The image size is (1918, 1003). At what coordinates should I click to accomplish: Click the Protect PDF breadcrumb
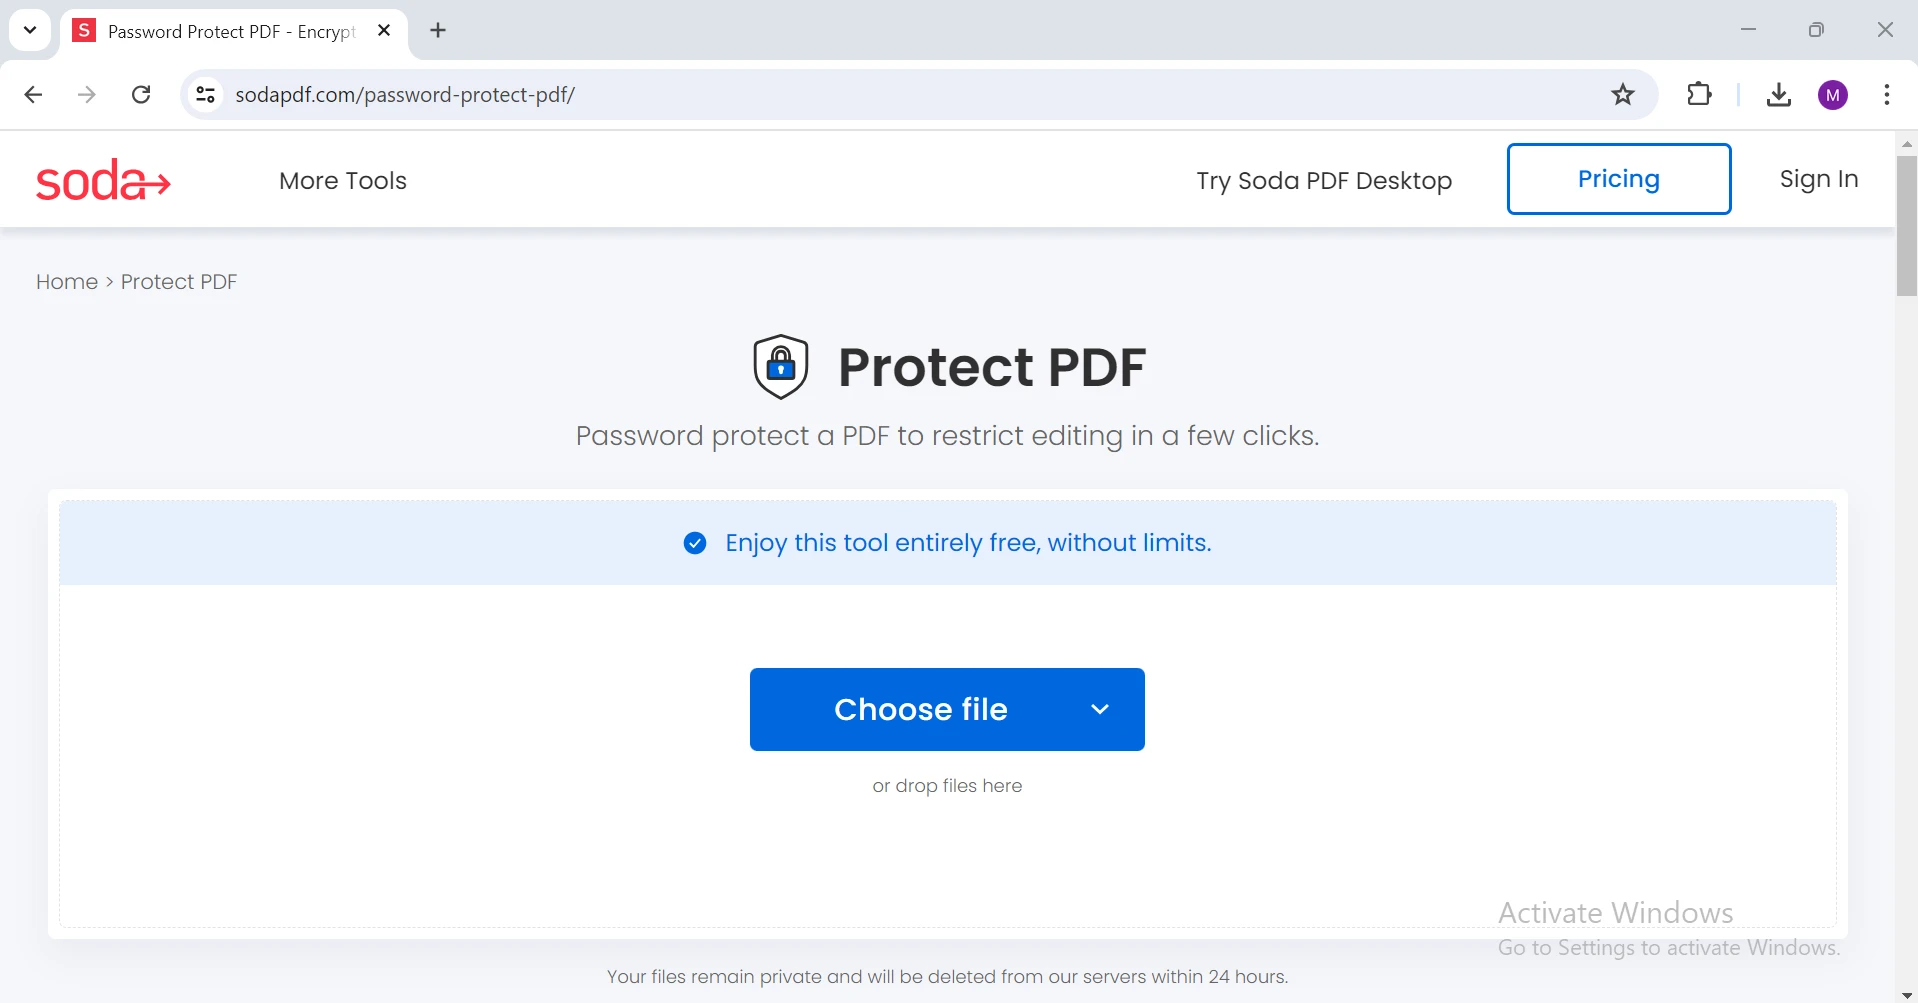tap(179, 282)
